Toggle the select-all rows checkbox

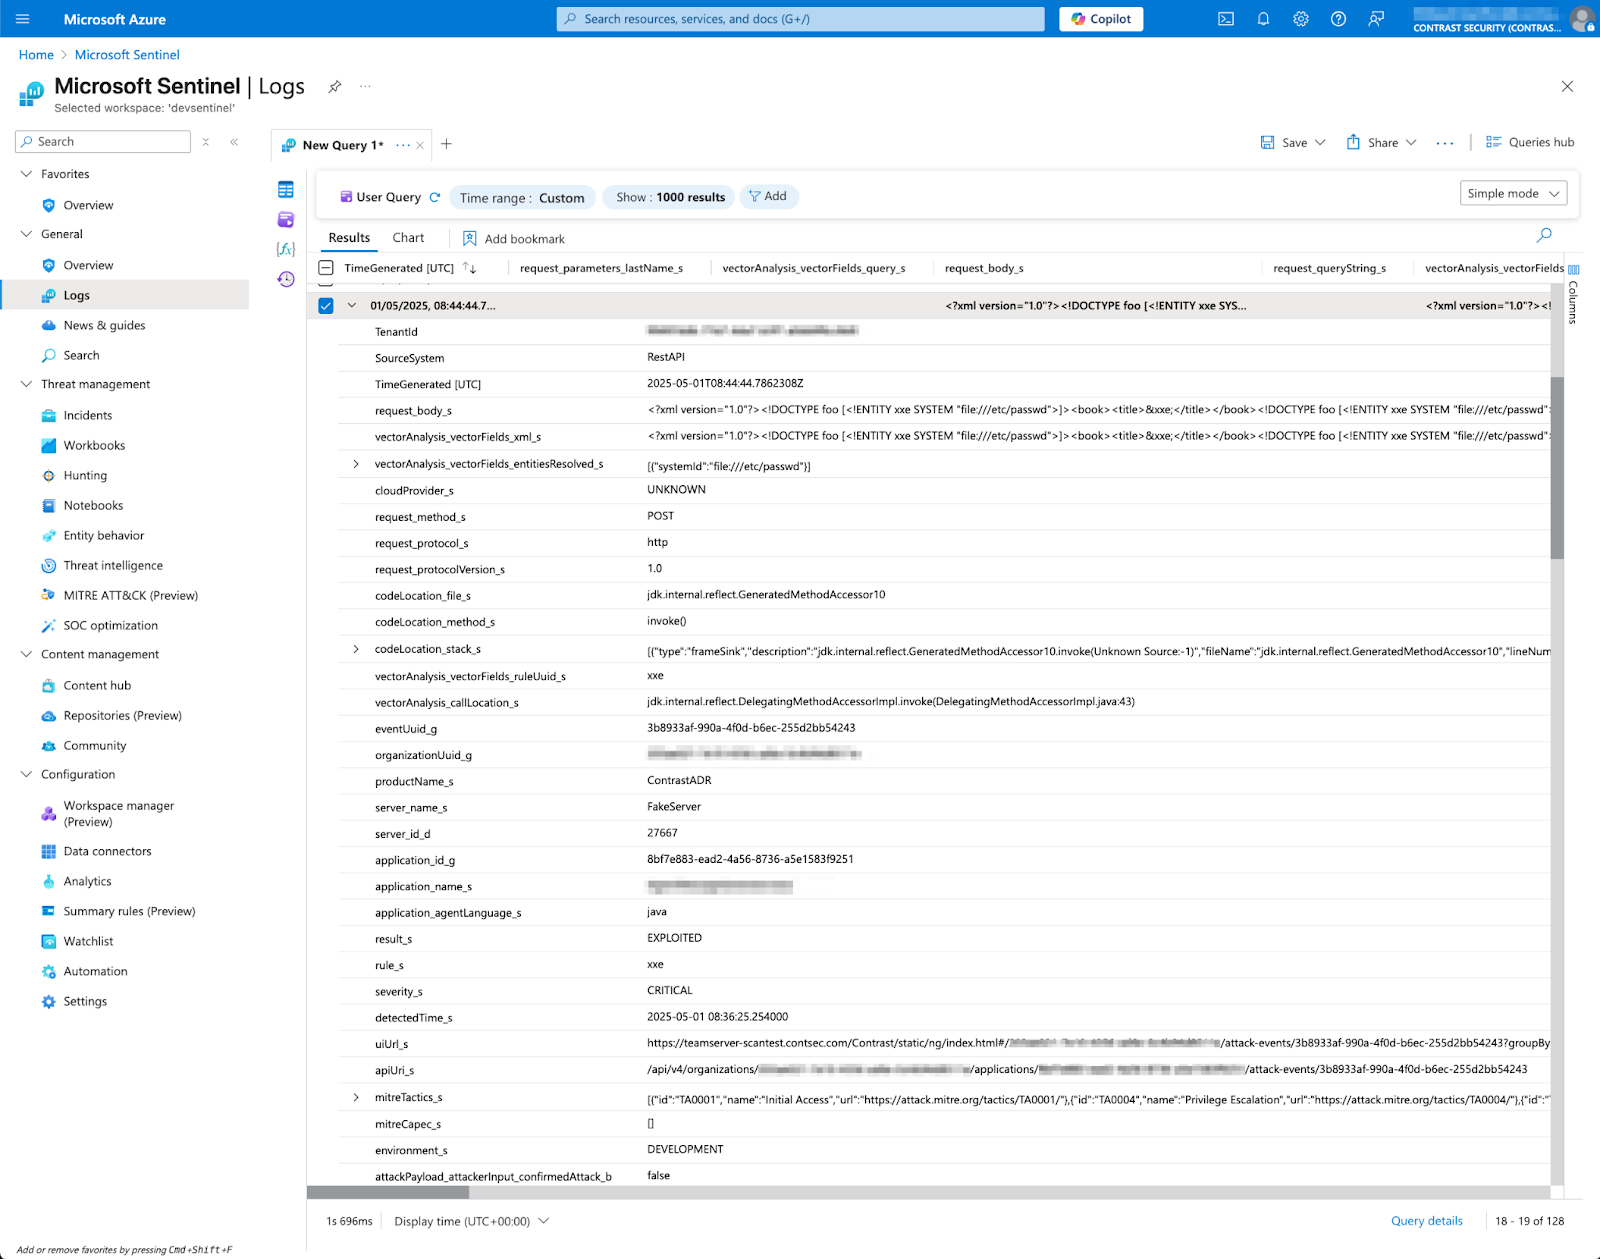click(x=326, y=268)
